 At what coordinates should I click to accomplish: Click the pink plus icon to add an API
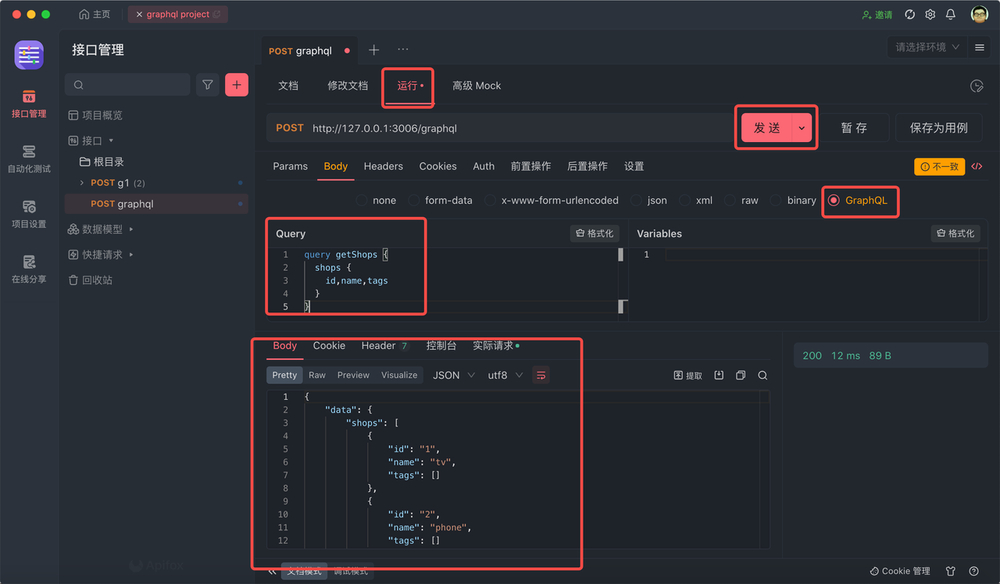click(236, 85)
